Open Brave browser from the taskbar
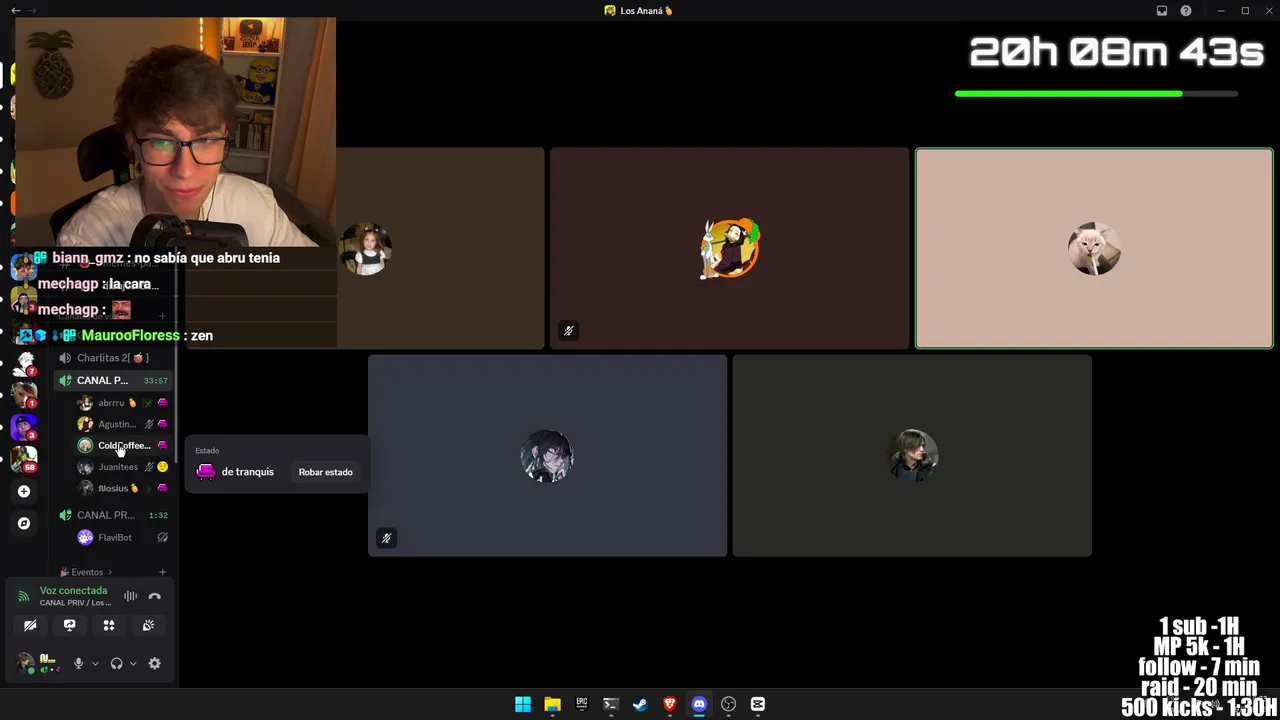 (670, 704)
